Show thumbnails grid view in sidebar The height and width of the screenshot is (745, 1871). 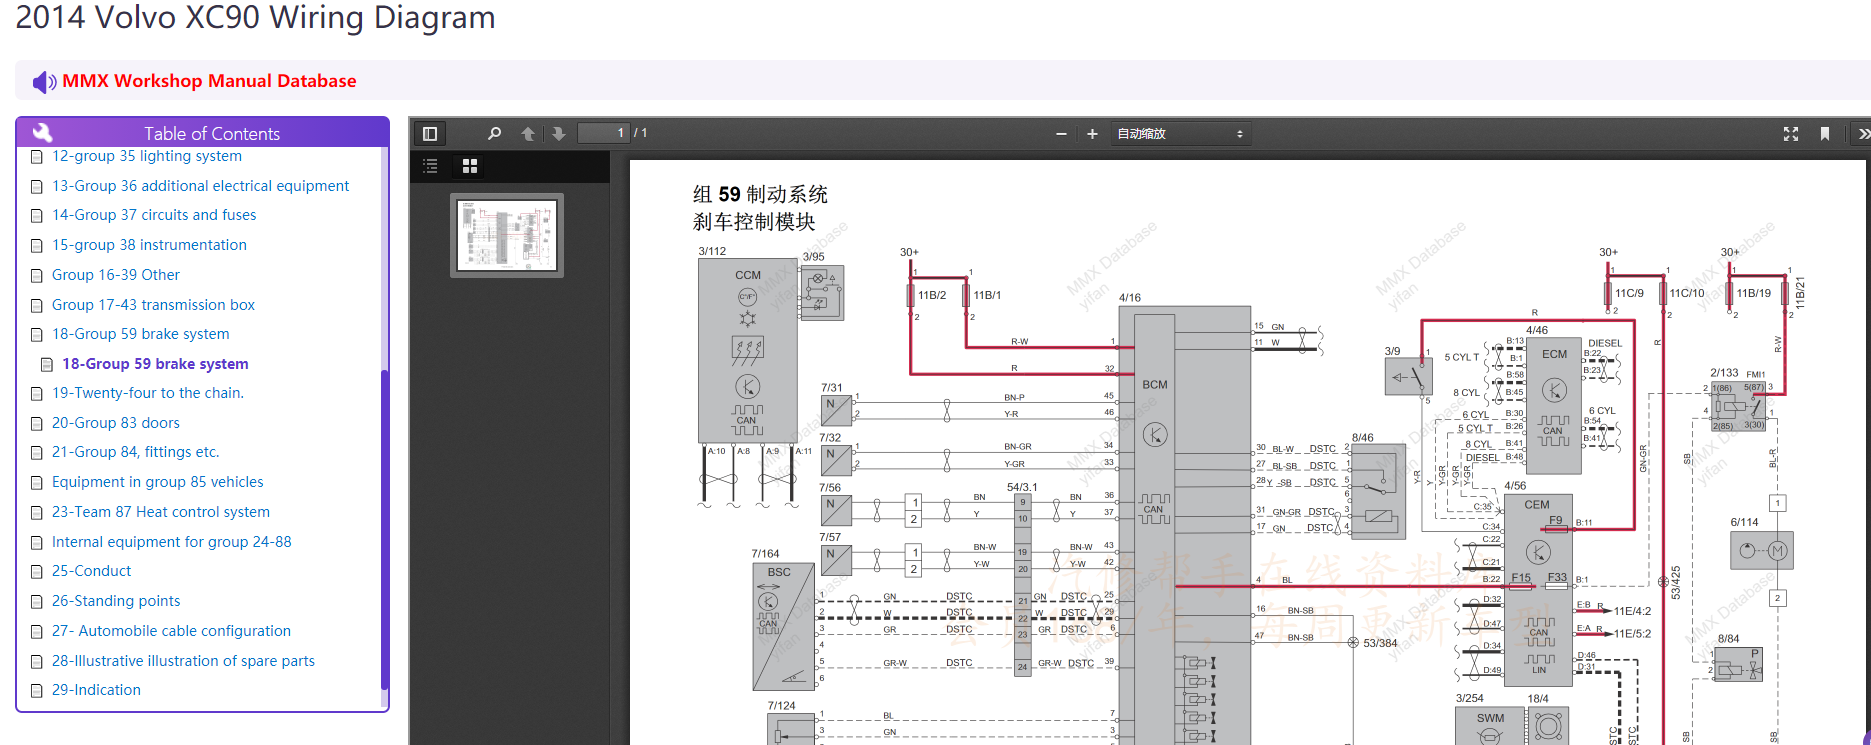click(470, 166)
